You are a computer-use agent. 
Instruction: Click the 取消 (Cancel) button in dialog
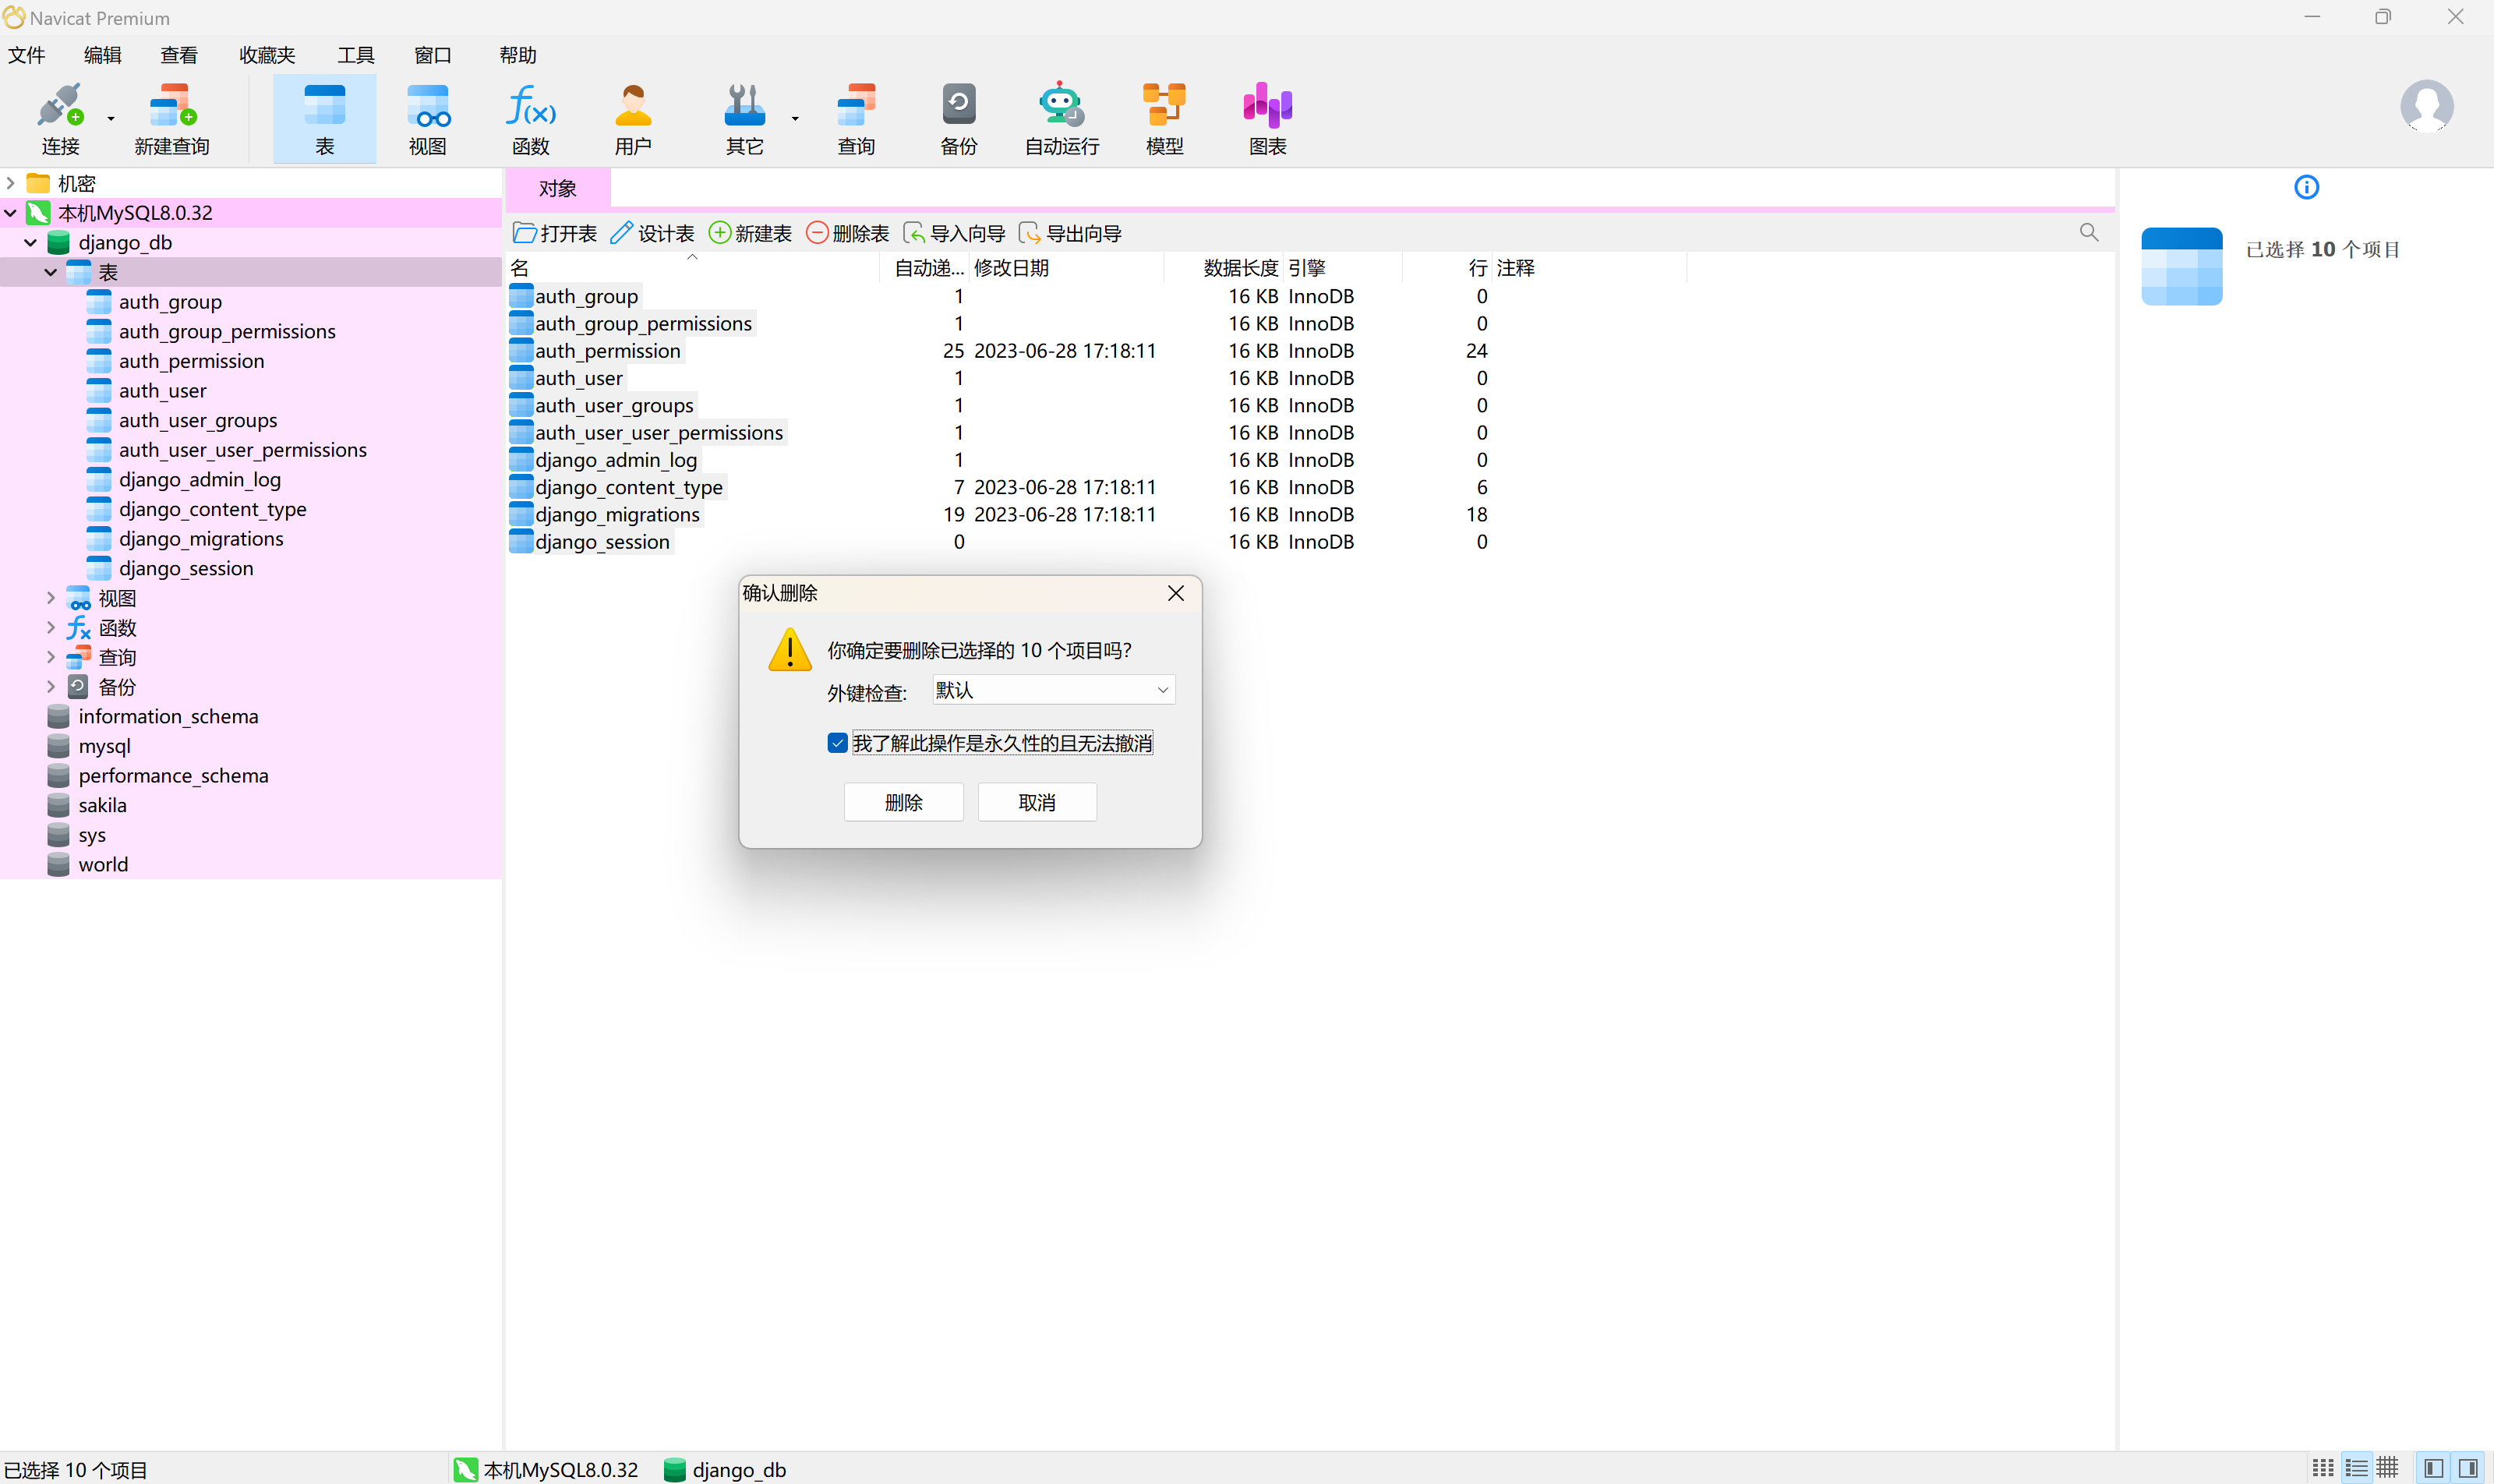[1036, 802]
